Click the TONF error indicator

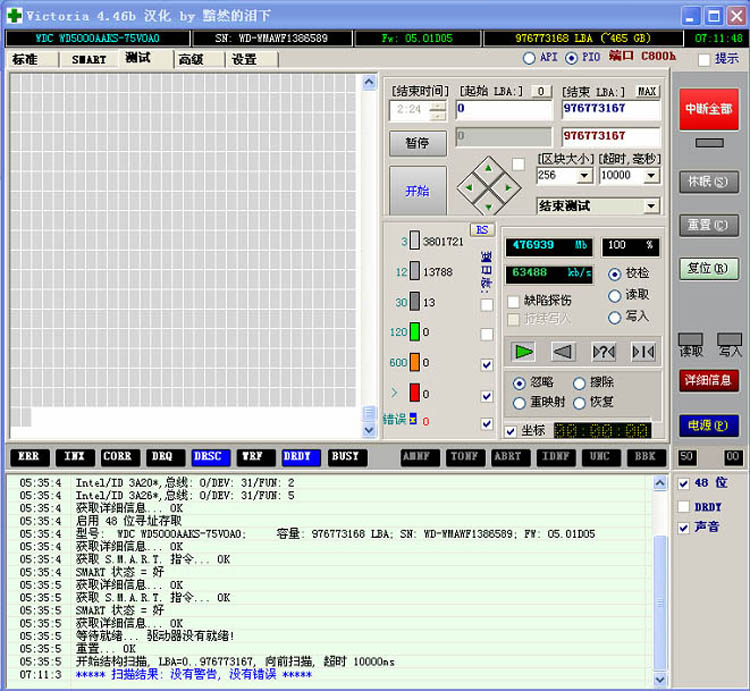click(x=464, y=457)
